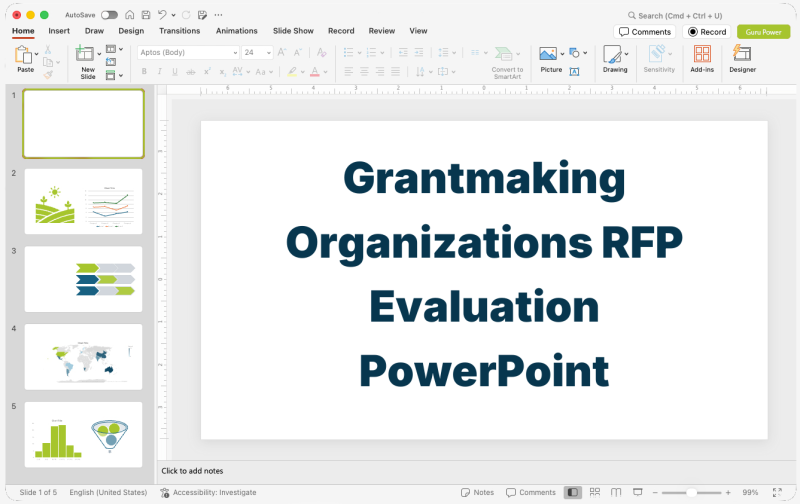Viewport: 800px width, 504px height.
Task: Switch to Slide Sorter view in status bar
Action: [x=595, y=492]
